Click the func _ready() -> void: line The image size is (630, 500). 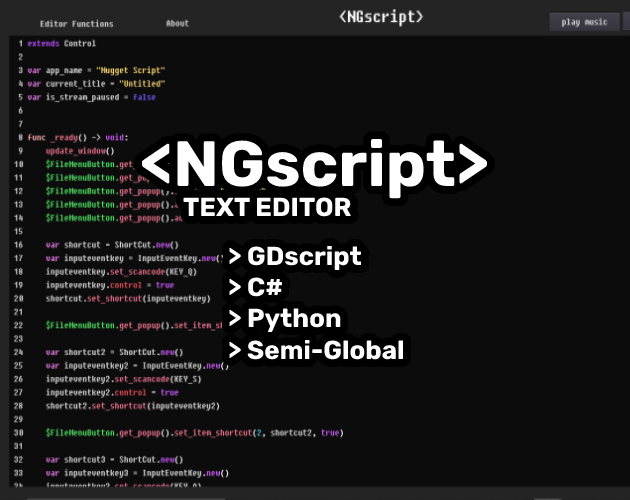pos(78,137)
